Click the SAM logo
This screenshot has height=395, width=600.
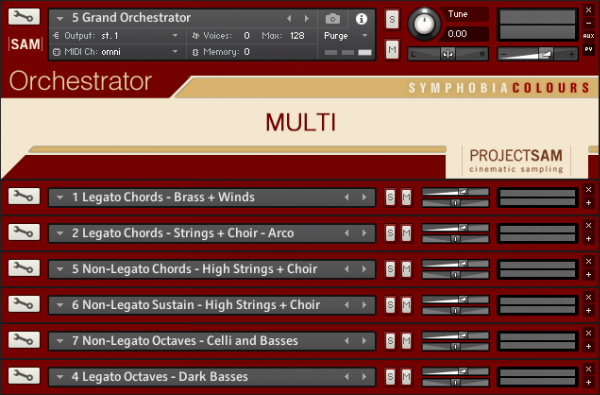point(25,44)
